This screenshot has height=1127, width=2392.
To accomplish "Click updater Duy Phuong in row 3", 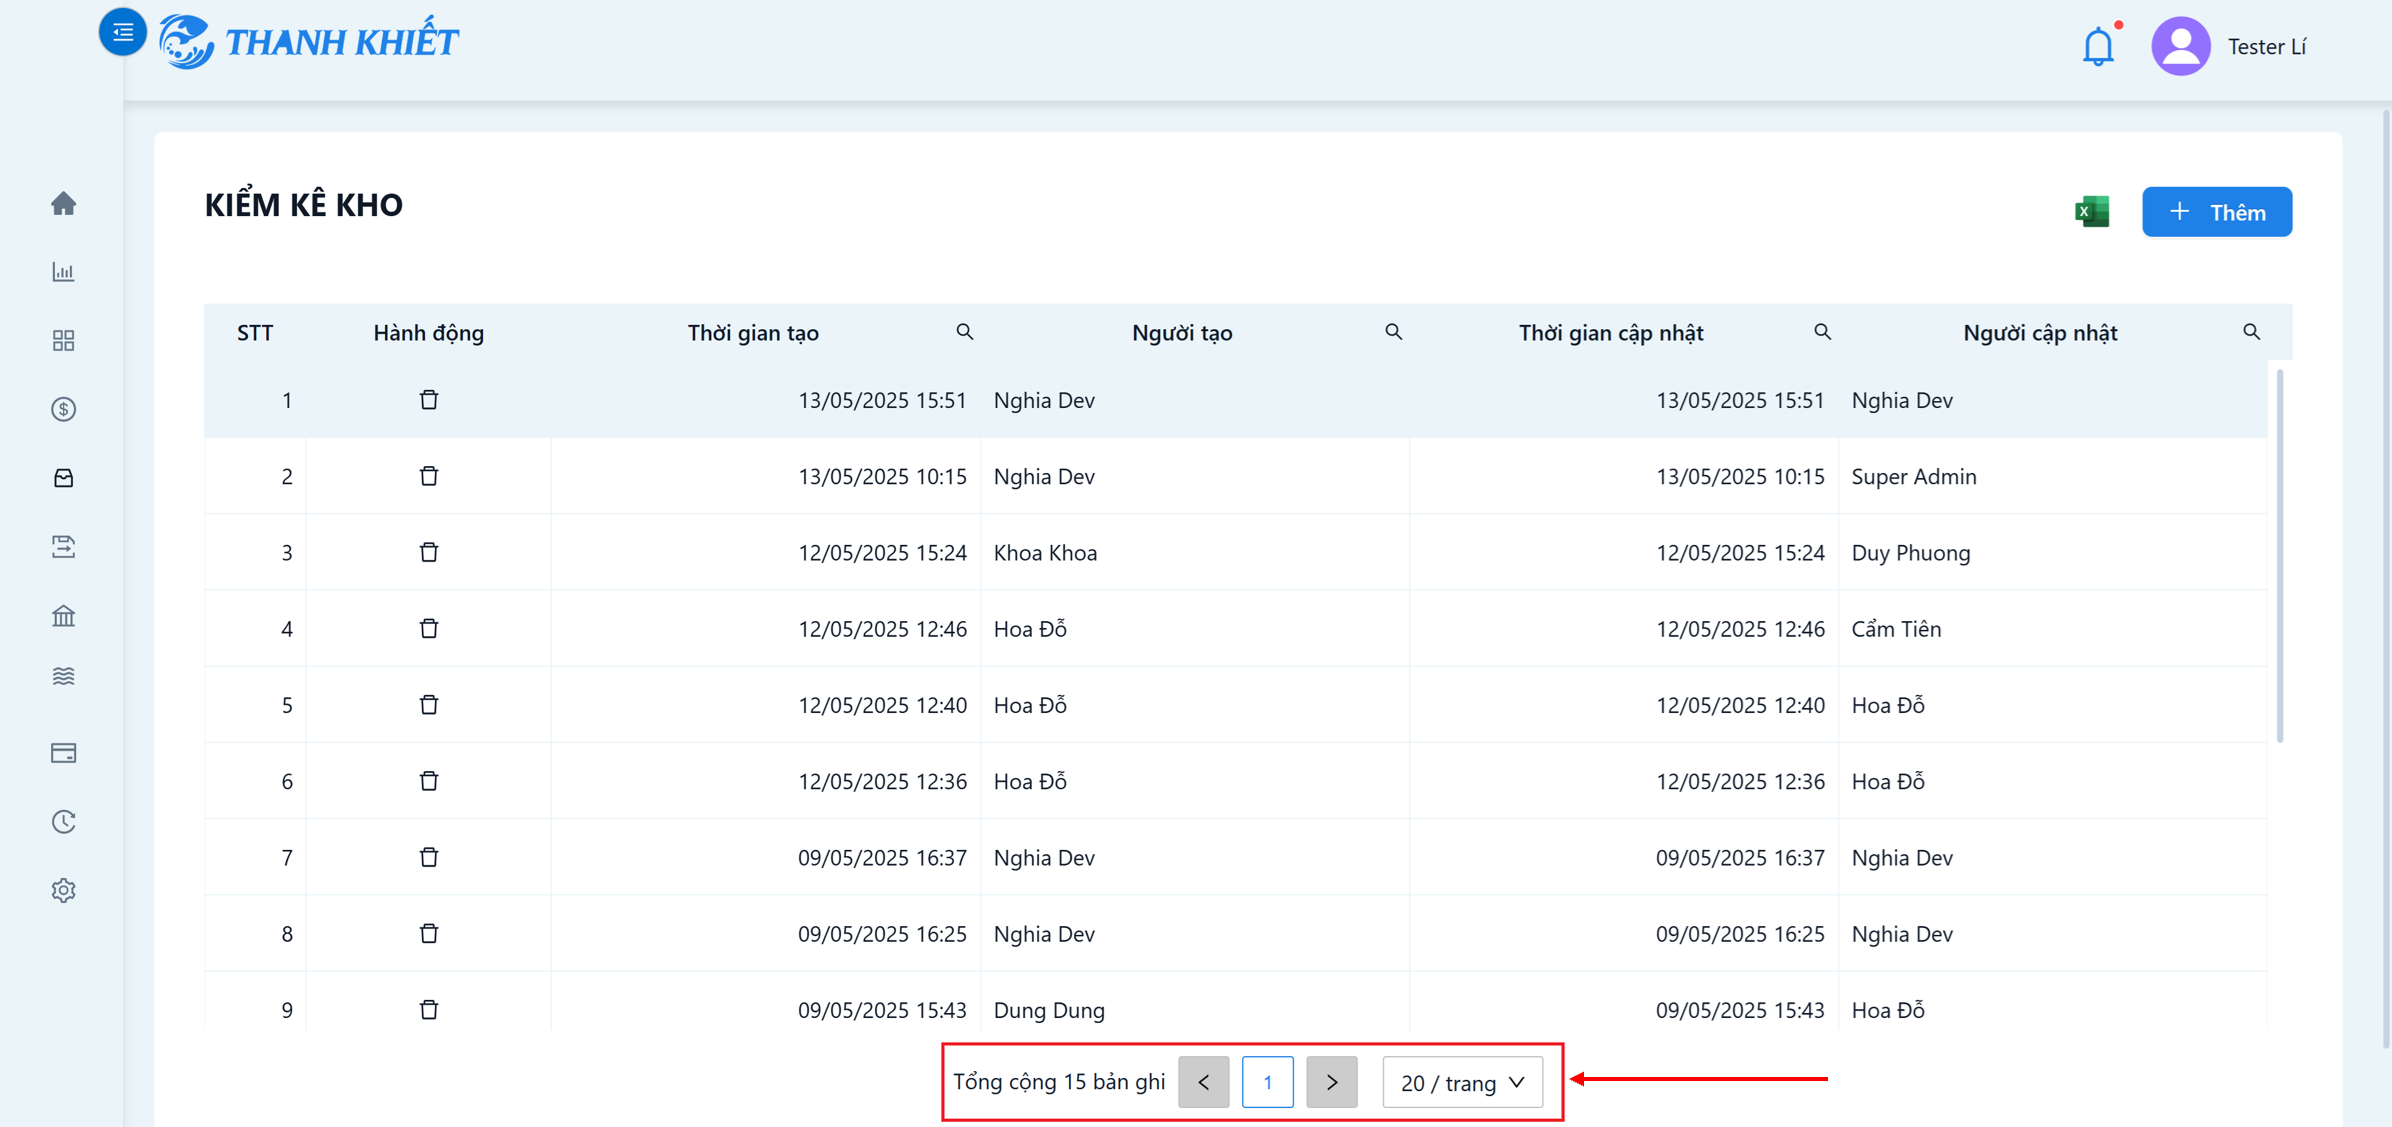I will click(x=1911, y=553).
